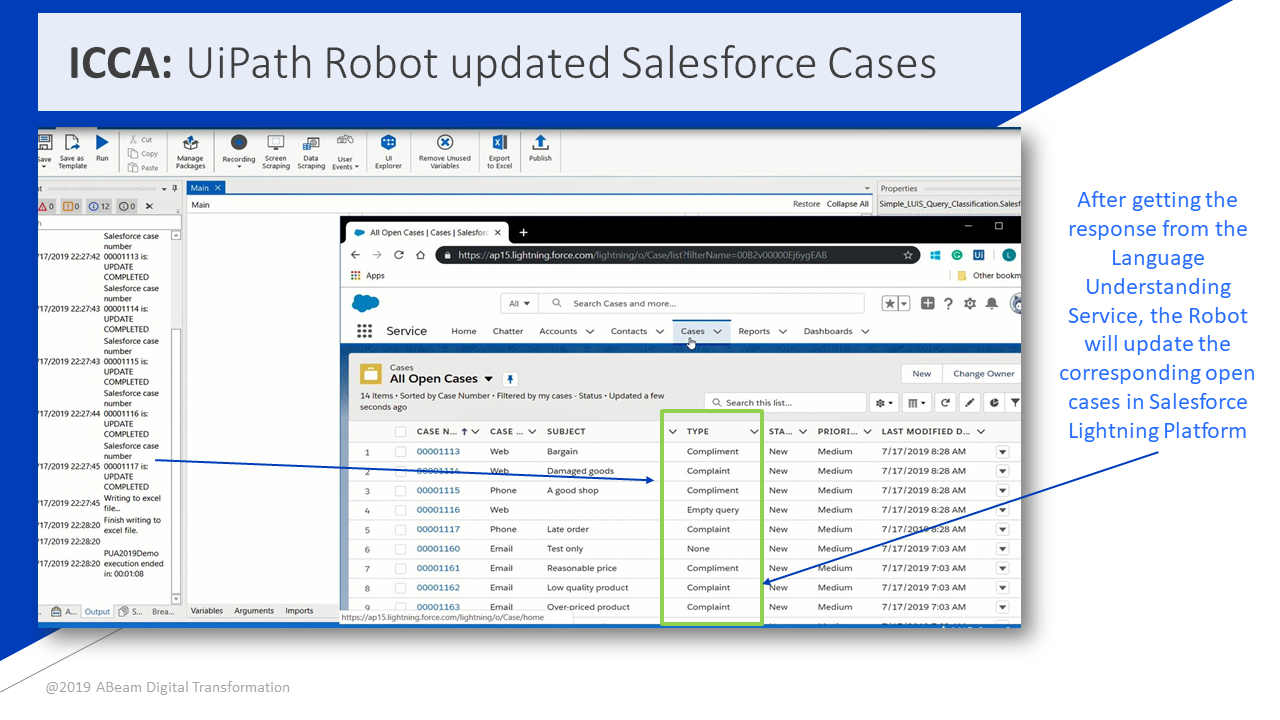Switch to the Output tab at bottom
The height and width of the screenshot is (720, 1280).
pos(97,612)
